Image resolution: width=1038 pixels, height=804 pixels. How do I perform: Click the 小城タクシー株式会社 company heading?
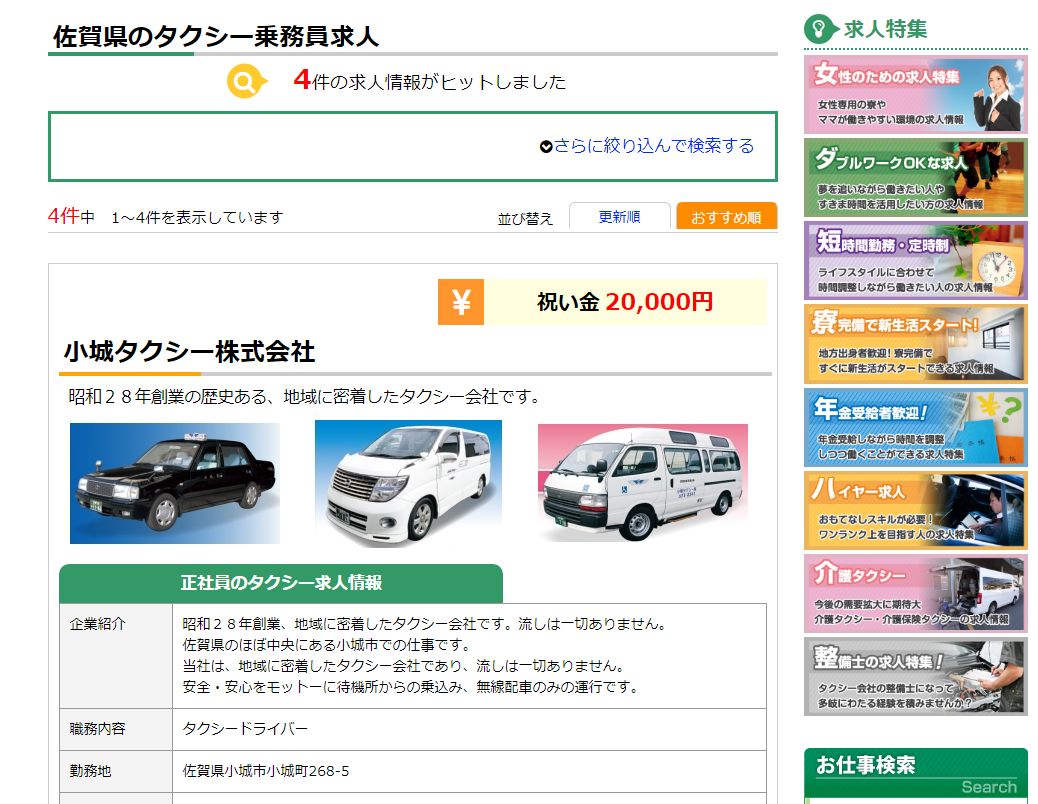(189, 351)
